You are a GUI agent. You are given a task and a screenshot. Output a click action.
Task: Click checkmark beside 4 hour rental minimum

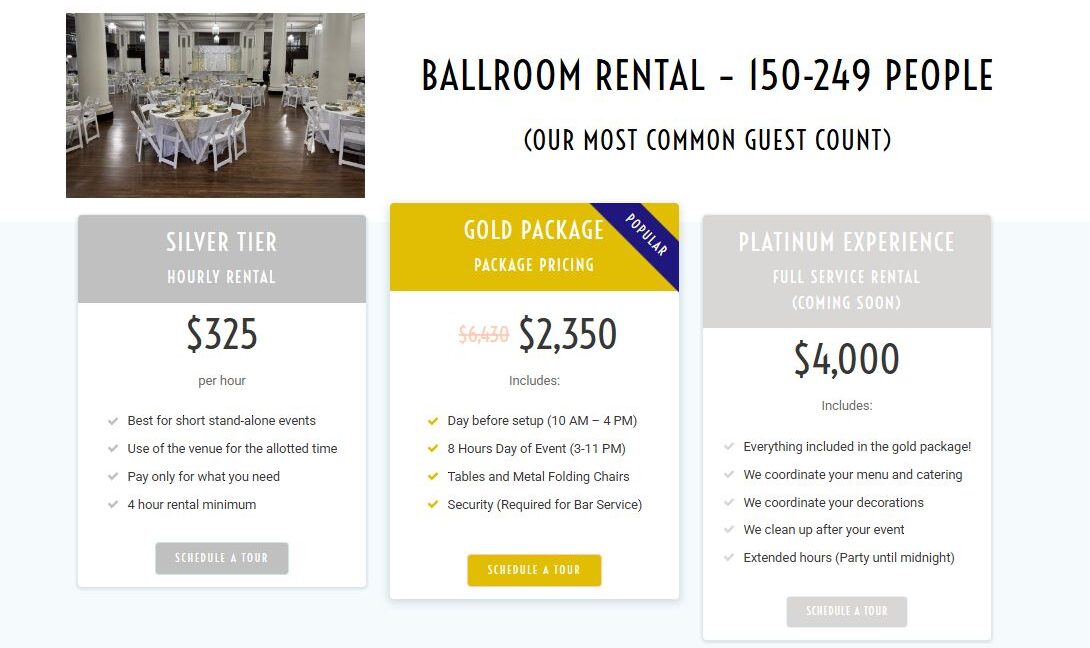(113, 504)
